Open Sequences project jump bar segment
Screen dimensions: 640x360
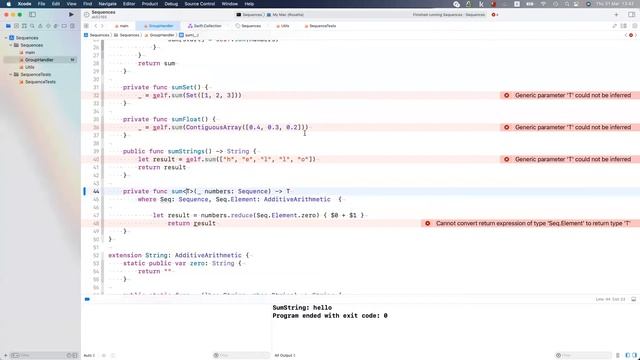pyautogui.click(x=97, y=35)
